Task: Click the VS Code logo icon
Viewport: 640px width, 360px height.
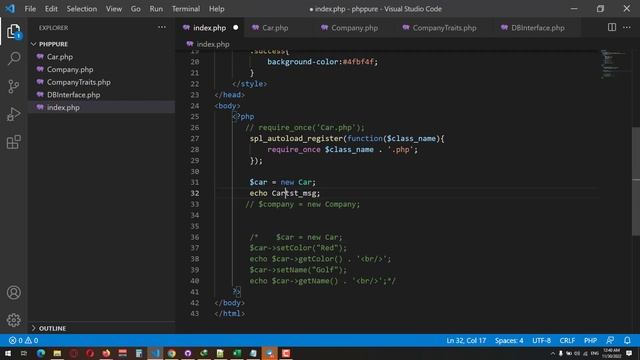Action: click(10, 9)
